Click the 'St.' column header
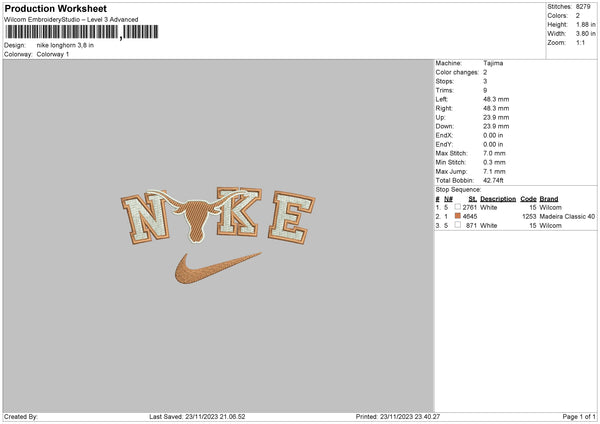Viewport: 600px width, 424px height. point(473,199)
